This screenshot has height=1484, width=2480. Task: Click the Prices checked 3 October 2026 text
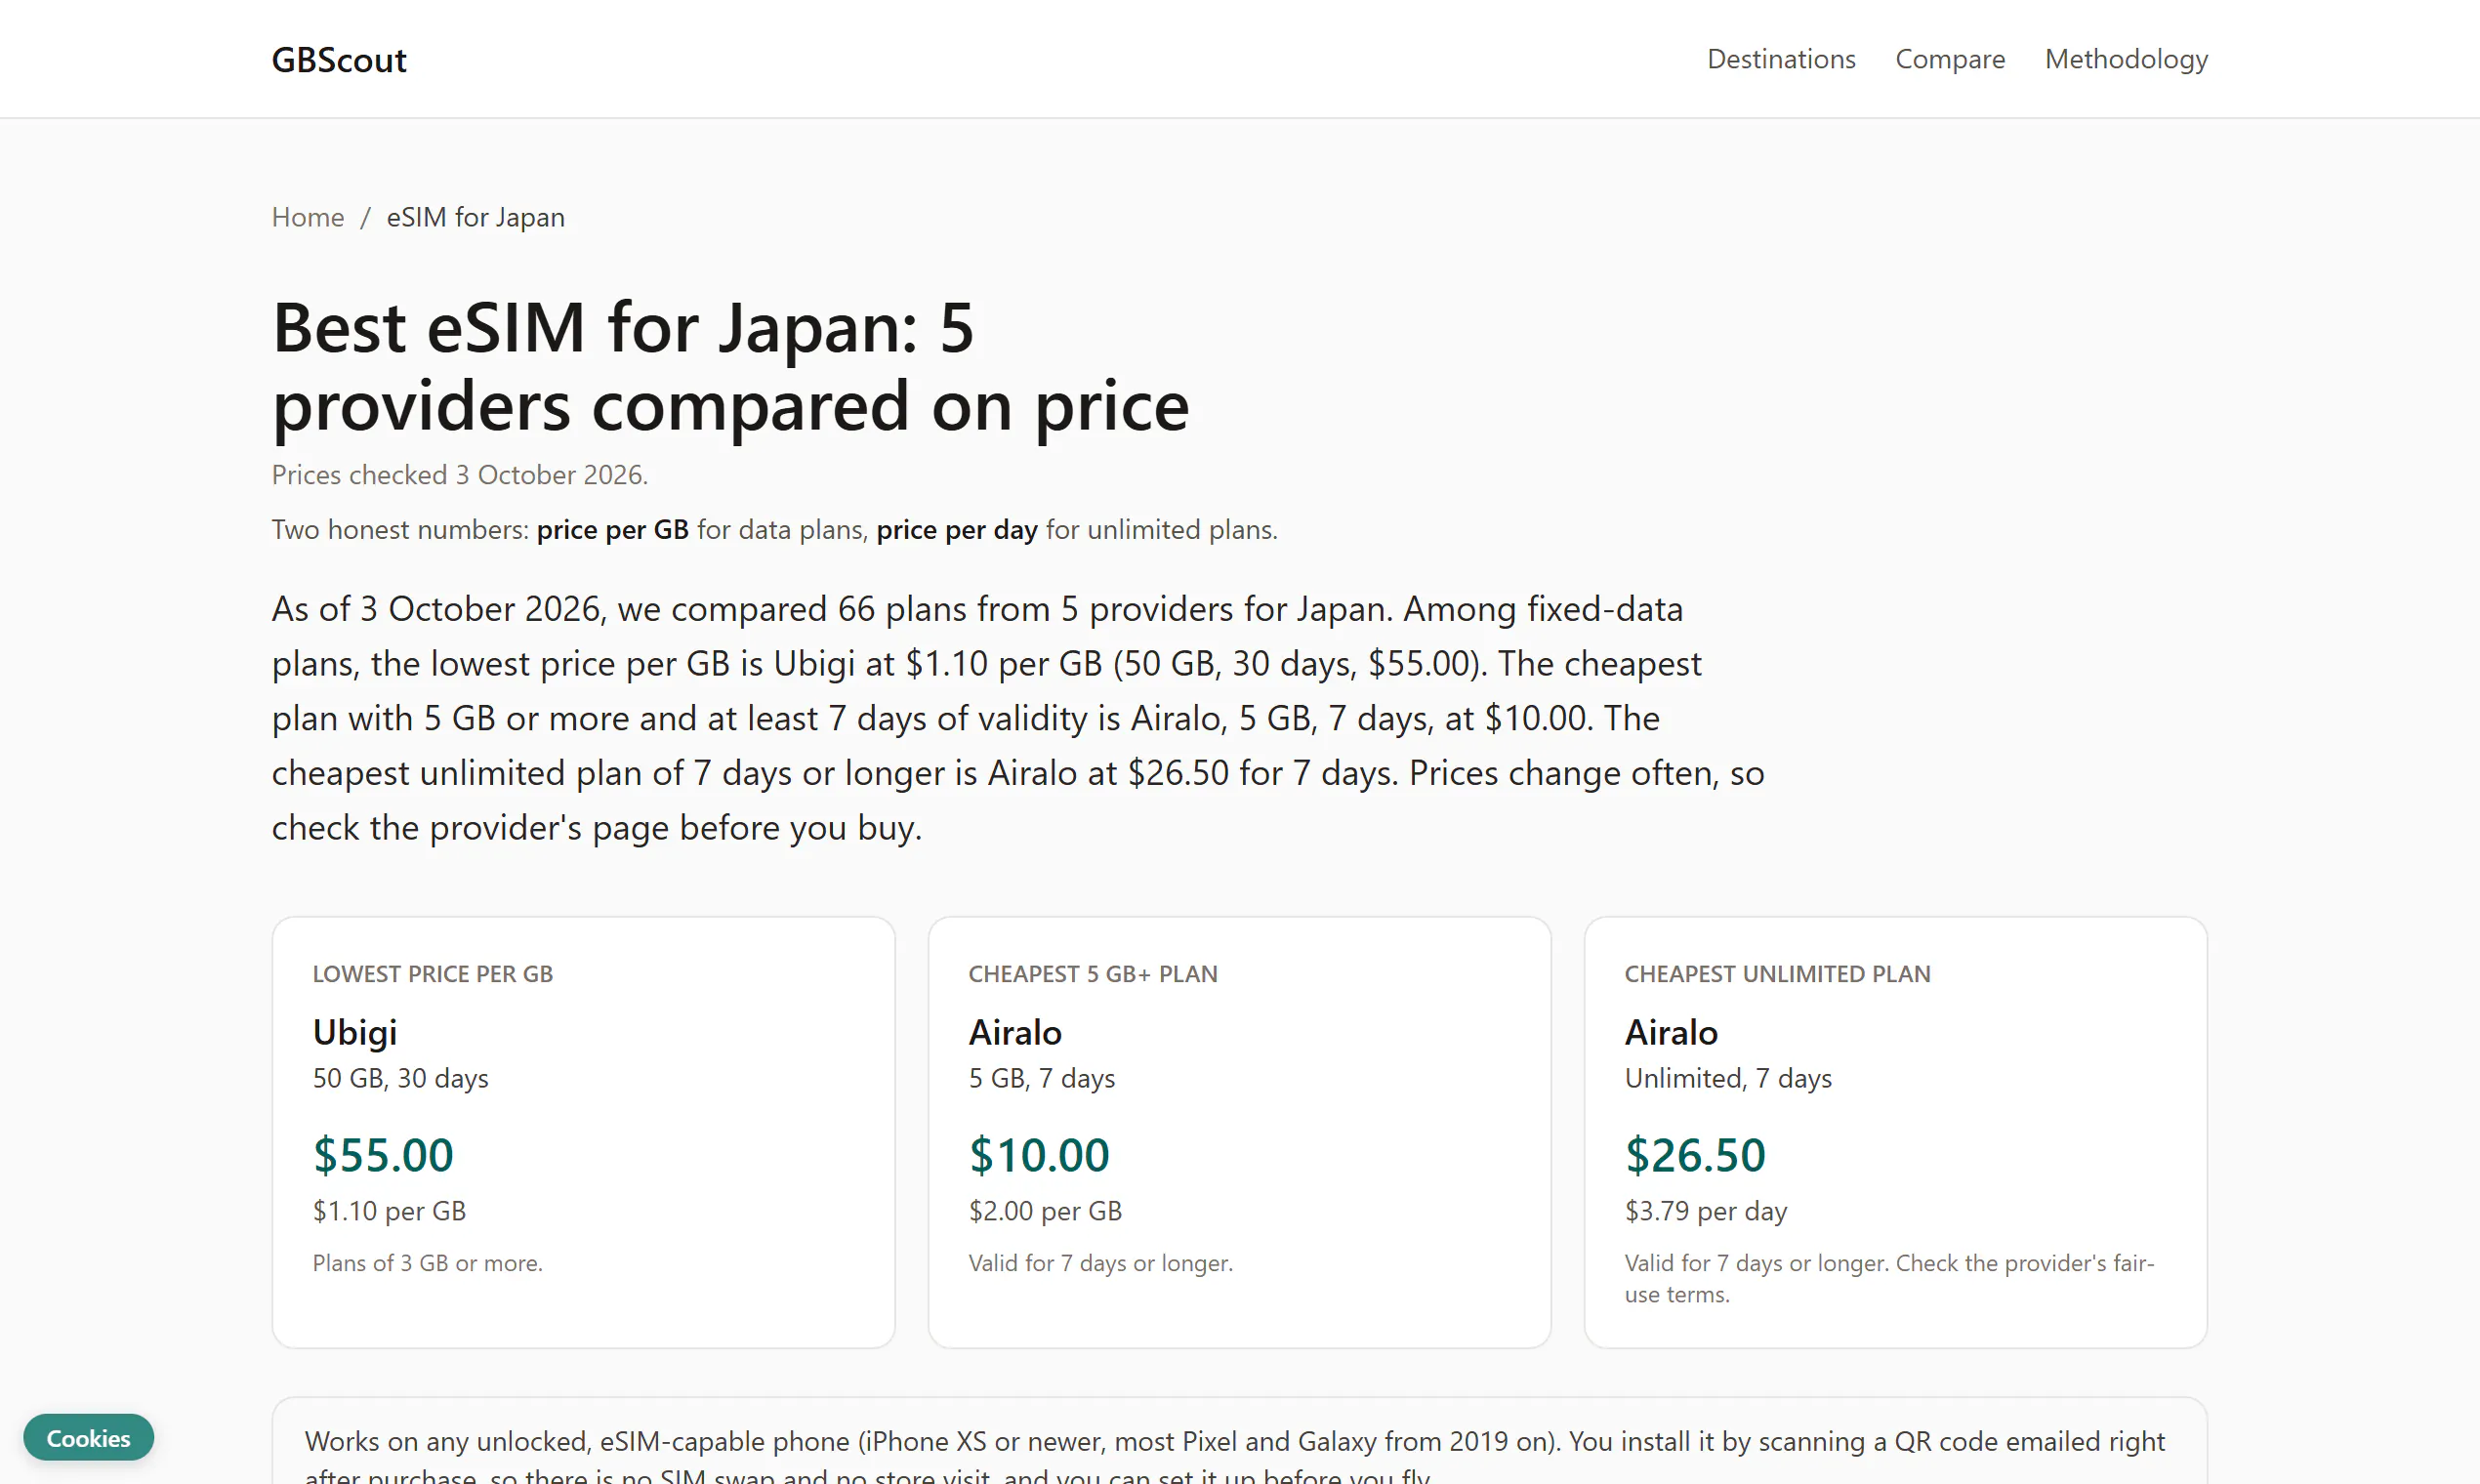460,475
